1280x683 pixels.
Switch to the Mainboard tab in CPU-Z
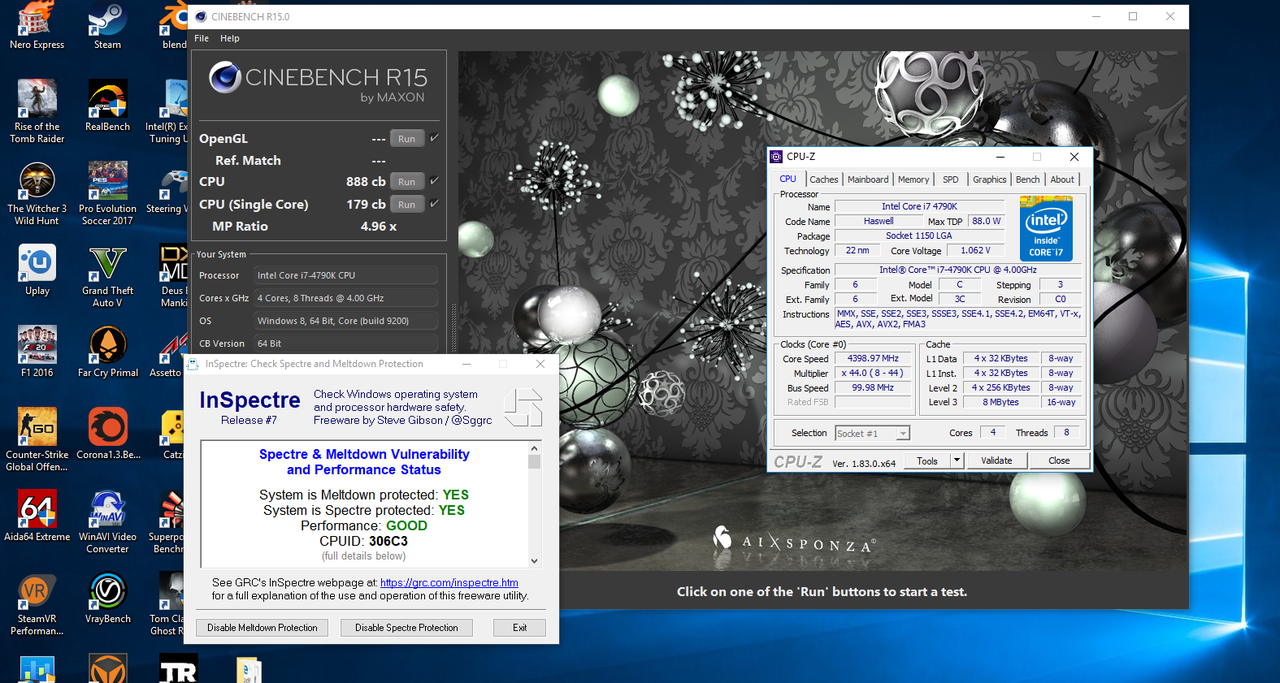868,180
